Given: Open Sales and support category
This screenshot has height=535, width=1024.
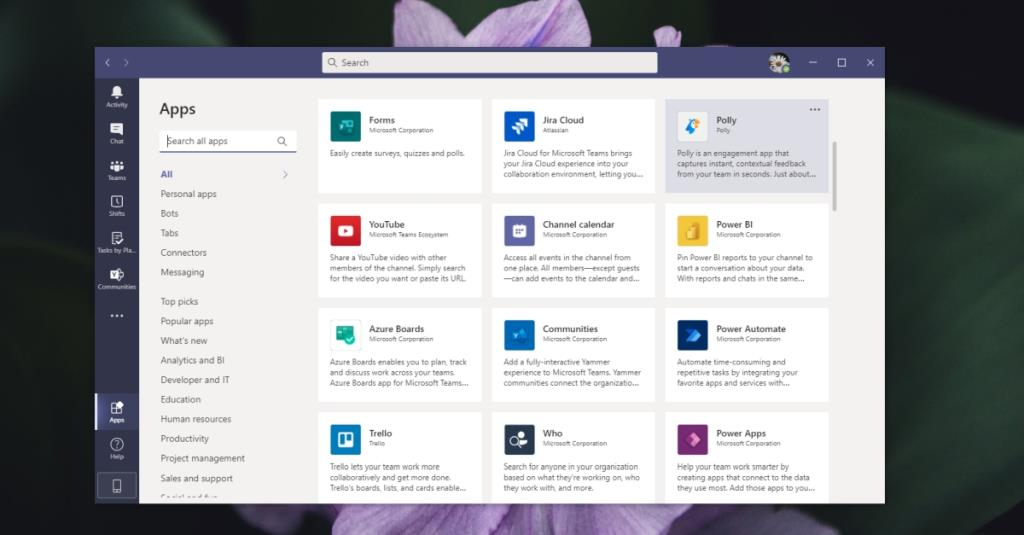Looking at the screenshot, I should 197,478.
